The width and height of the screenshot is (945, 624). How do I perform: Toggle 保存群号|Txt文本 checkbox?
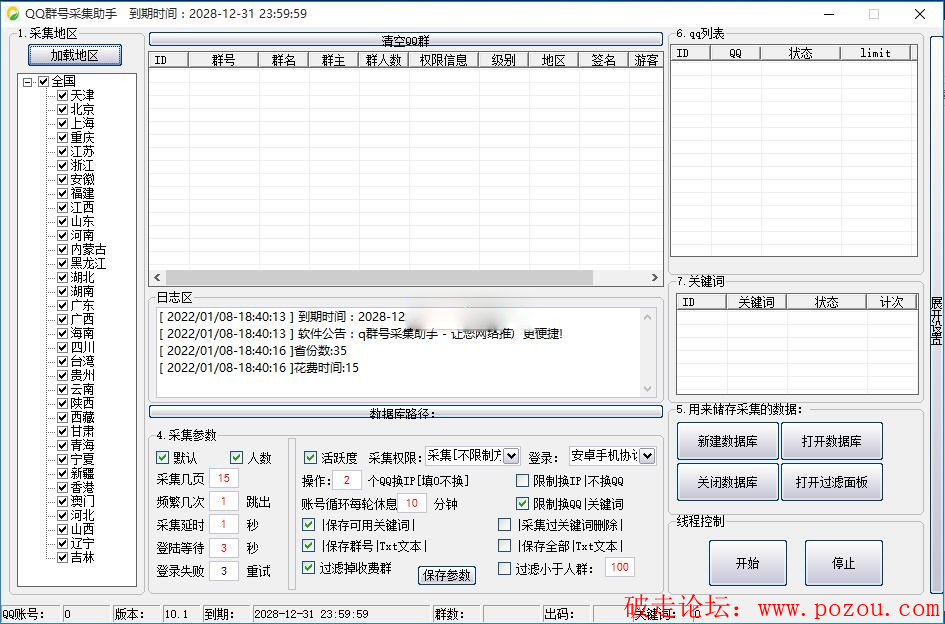pos(309,546)
